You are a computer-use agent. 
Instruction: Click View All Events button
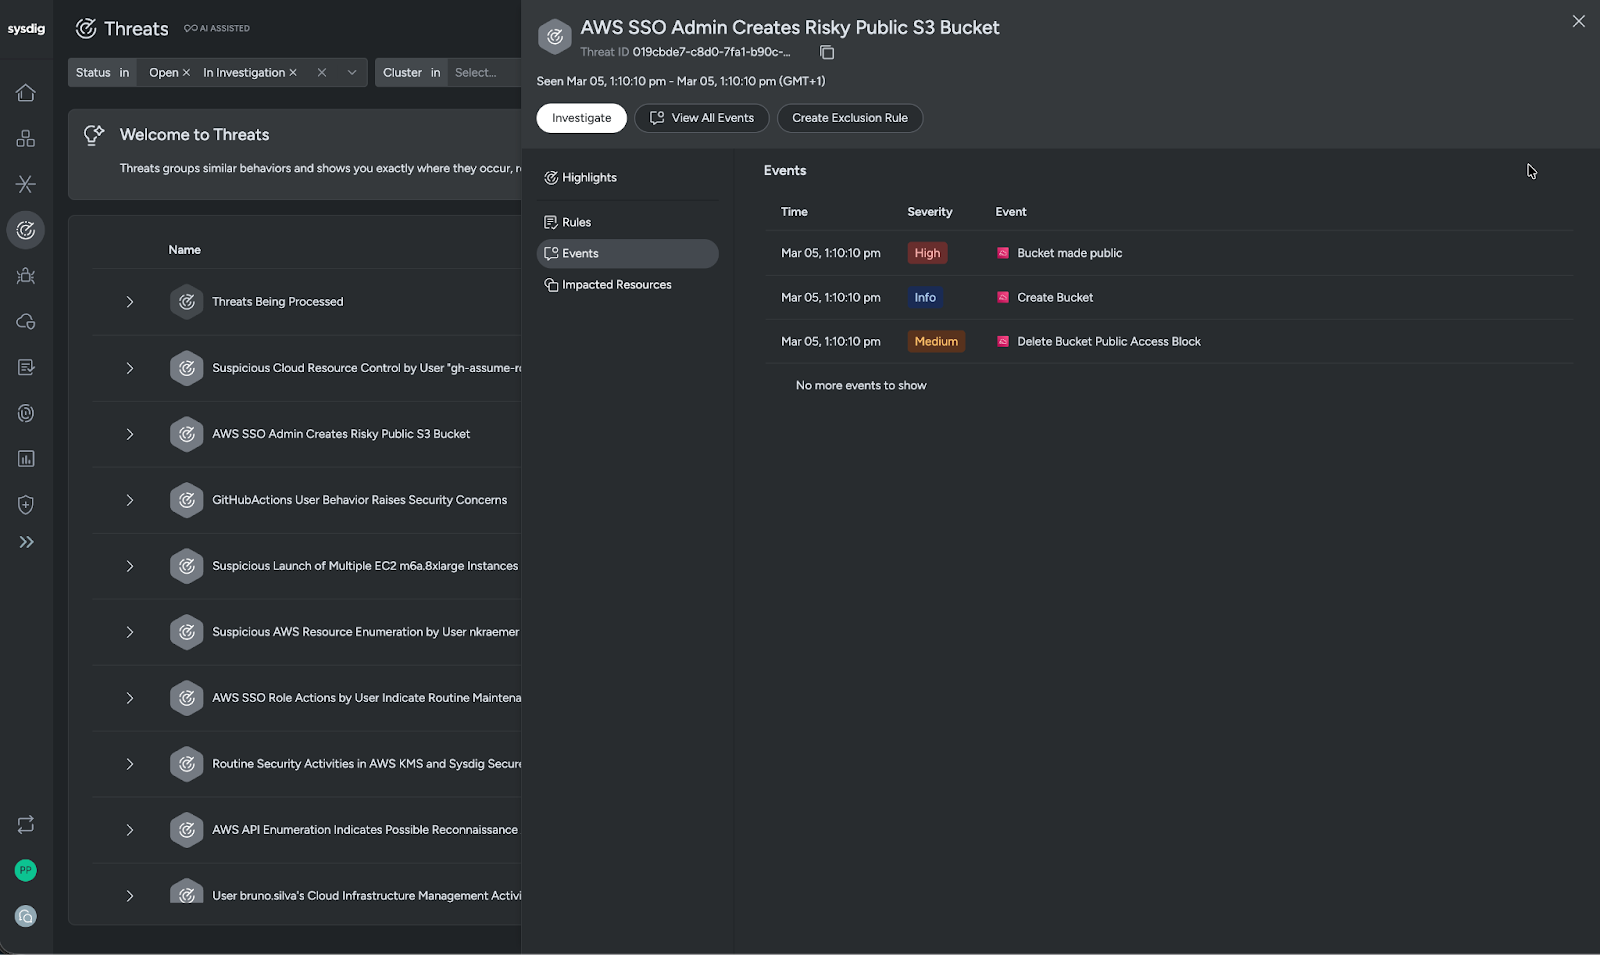702,118
